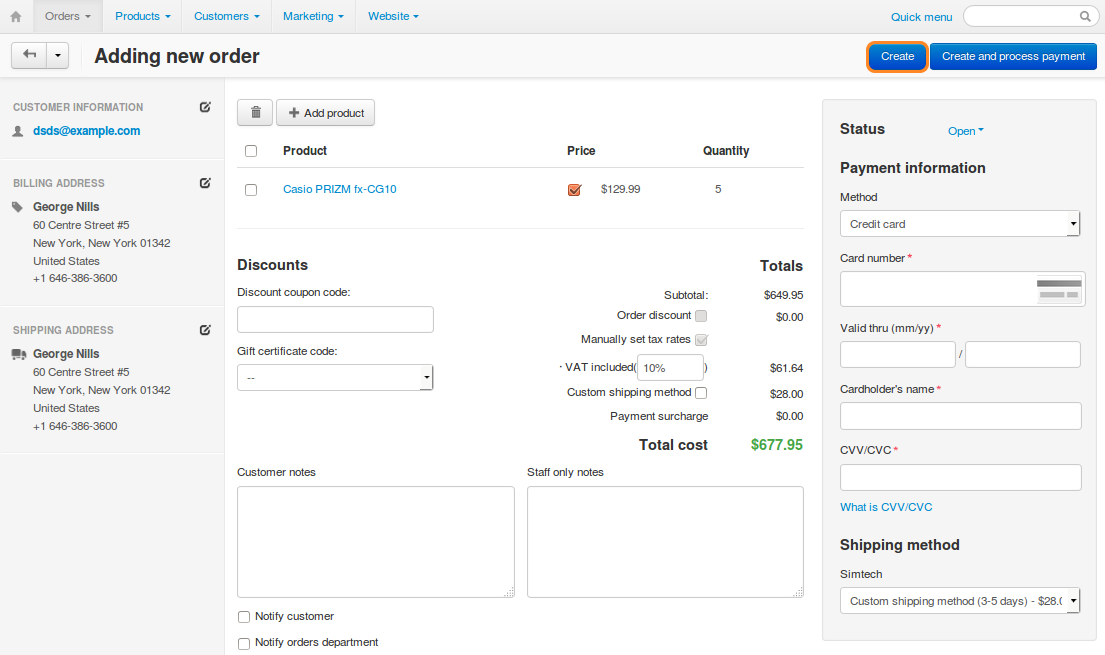Screen dimensions: 1105x655
Task: Click the Create button
Action: [897, 56]
